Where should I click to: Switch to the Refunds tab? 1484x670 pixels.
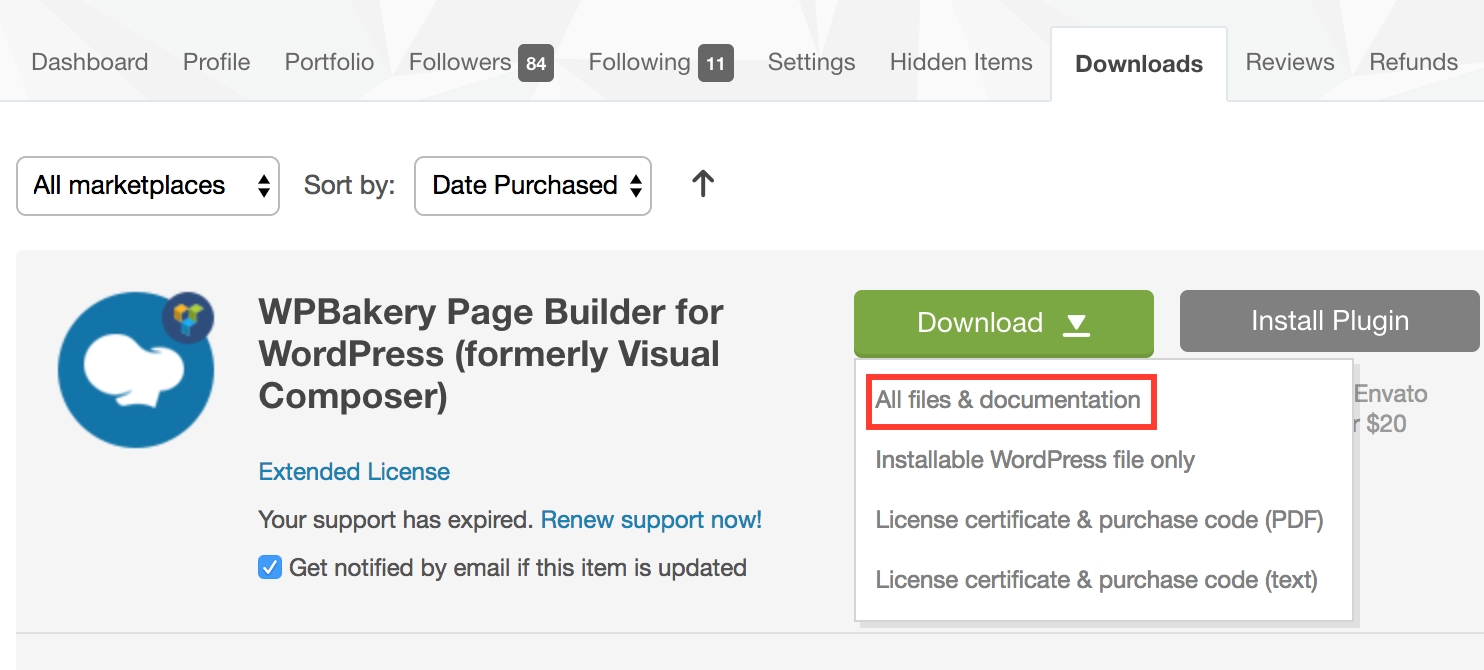(x=1413, y=62)
